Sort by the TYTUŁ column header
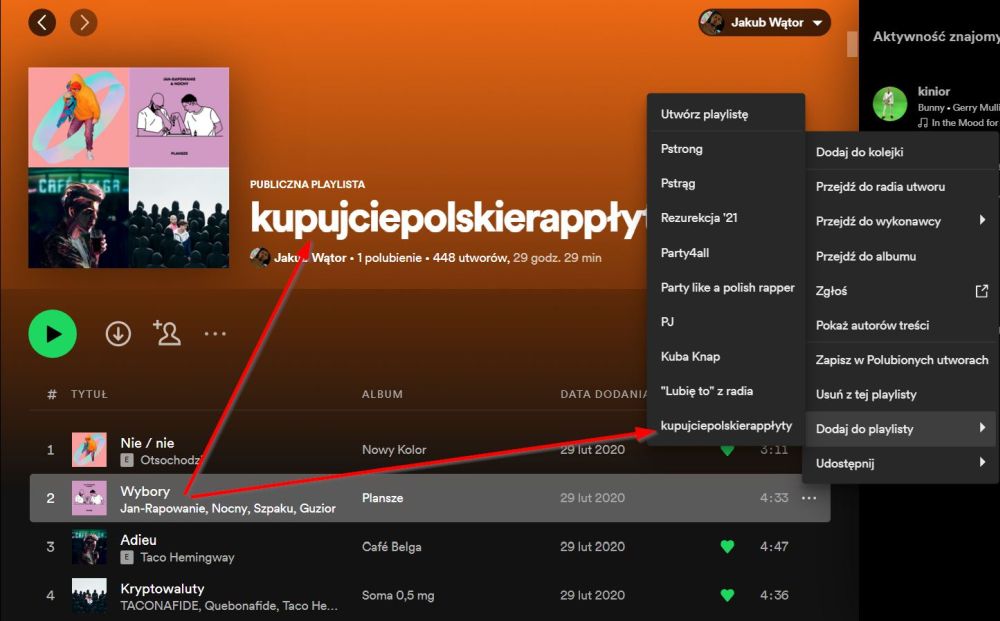The height and width of the screenshot is (621, 1000). (x=89, y=394)
